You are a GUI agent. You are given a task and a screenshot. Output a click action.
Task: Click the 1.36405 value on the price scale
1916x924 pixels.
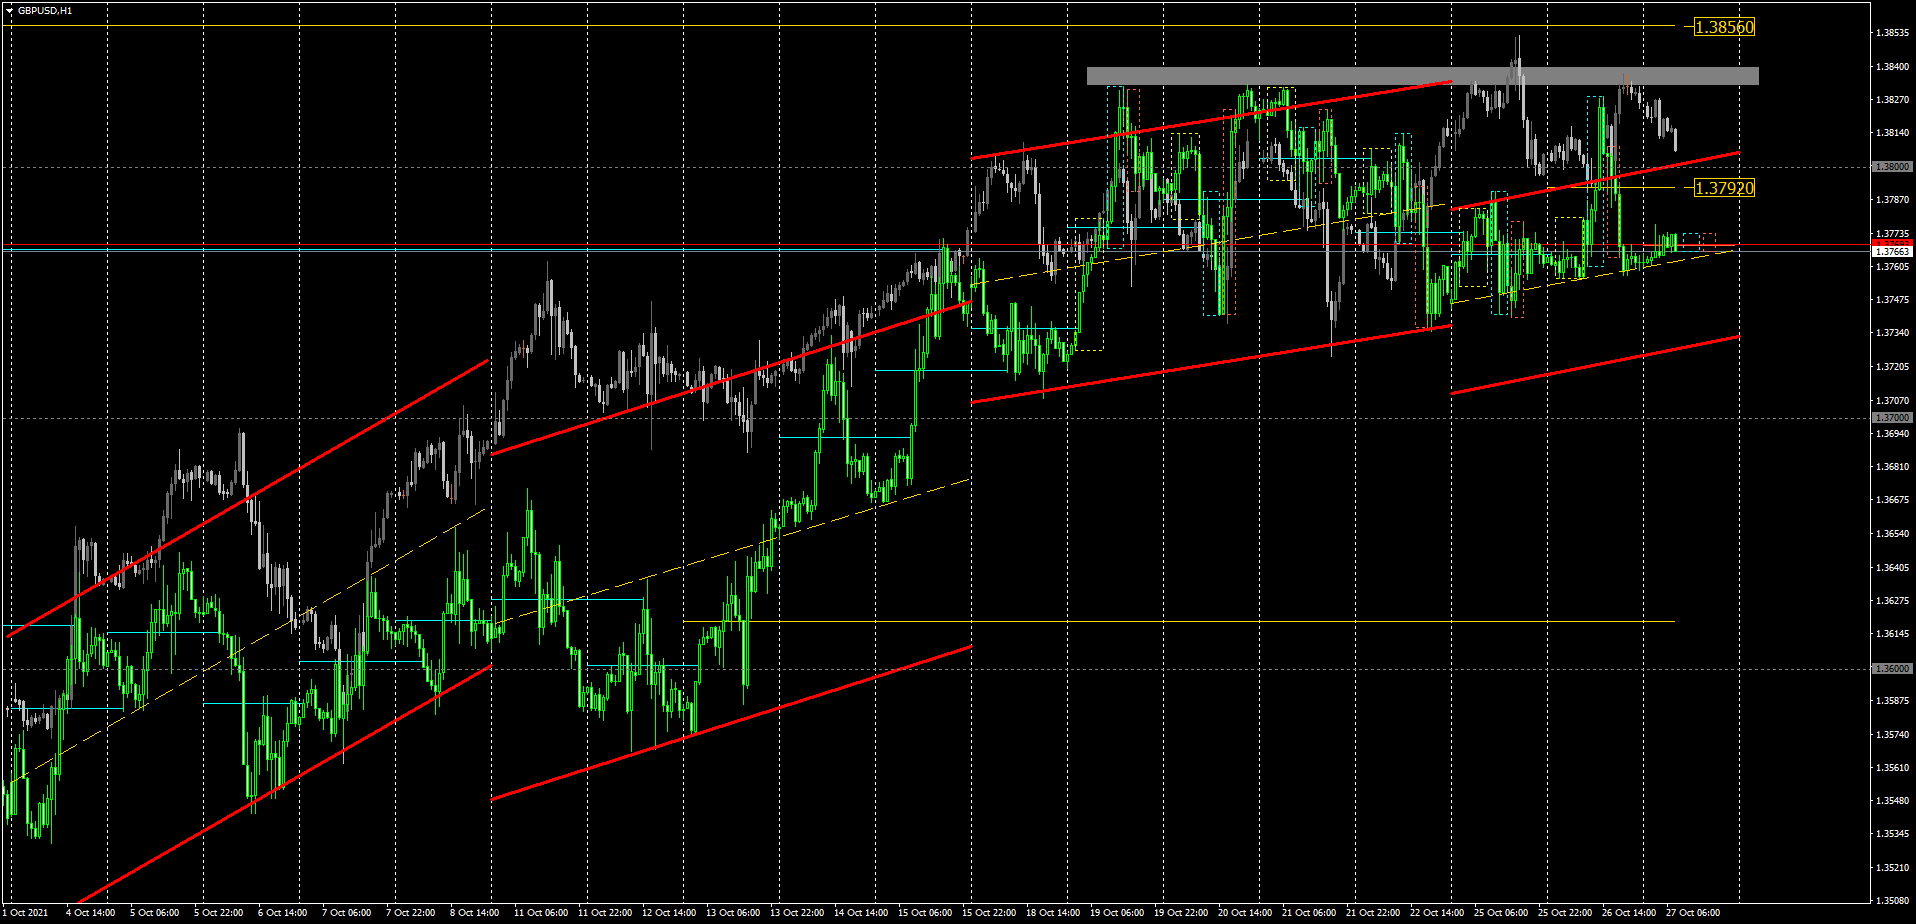[x=1893, y=568]
